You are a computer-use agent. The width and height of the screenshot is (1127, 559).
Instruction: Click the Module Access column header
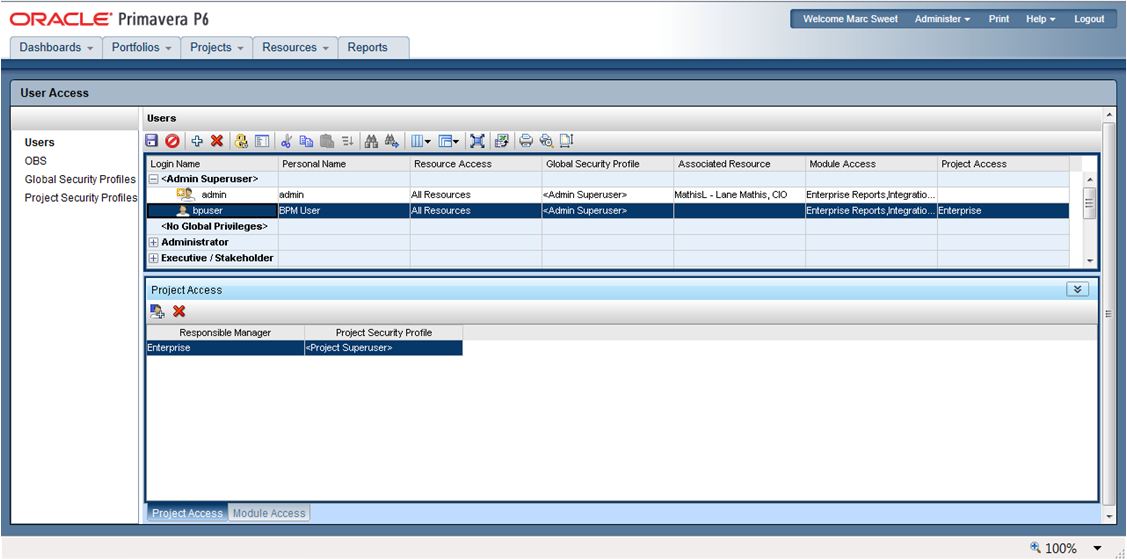click(x=871, y=164)
